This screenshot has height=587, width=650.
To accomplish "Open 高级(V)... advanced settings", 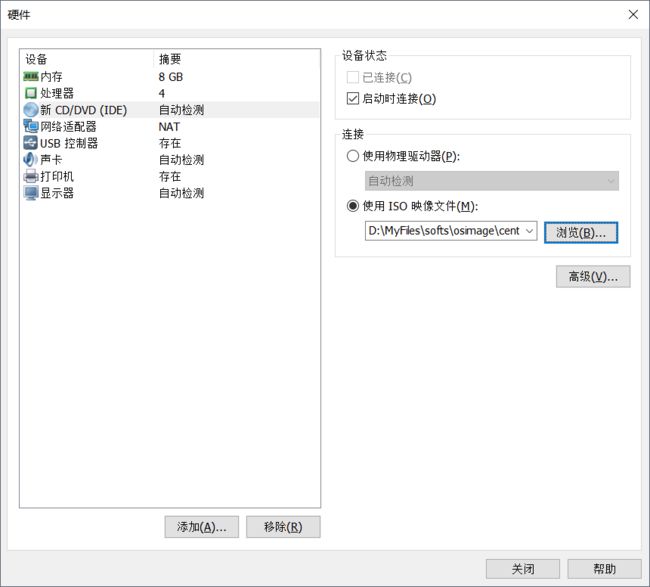I will tap(593, 277).
